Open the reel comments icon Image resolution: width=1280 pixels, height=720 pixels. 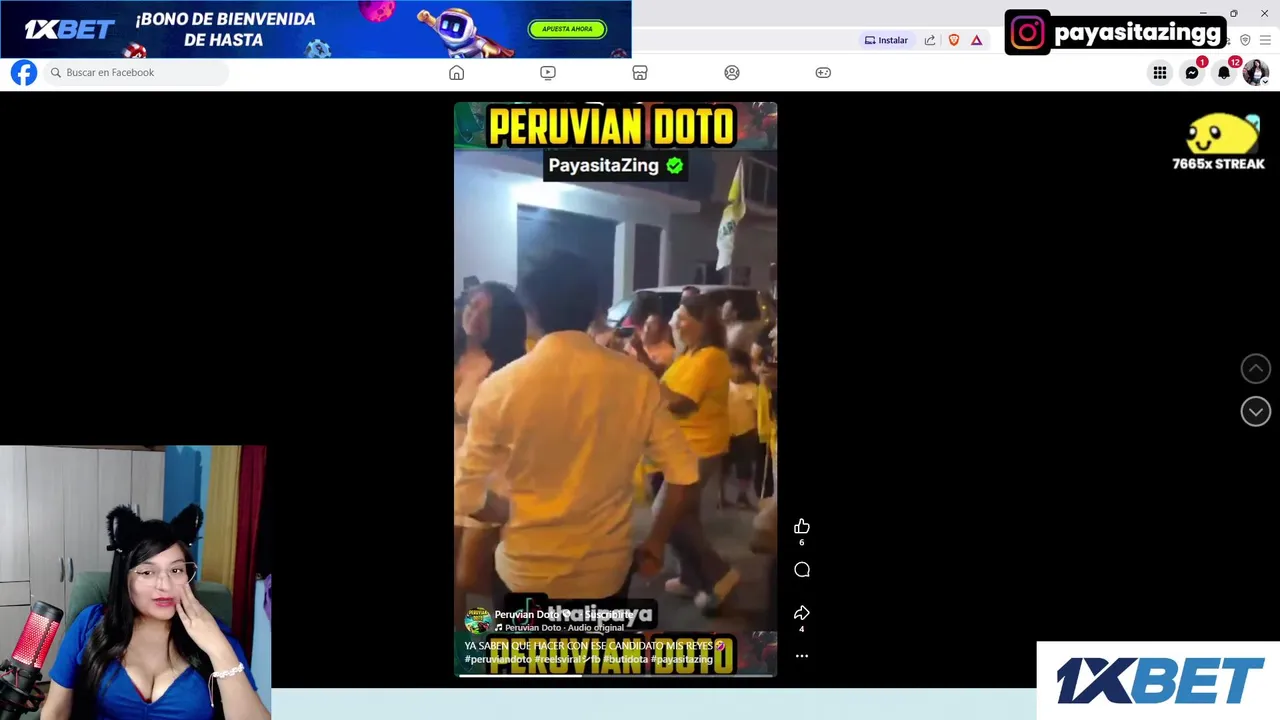pos(801,570)
